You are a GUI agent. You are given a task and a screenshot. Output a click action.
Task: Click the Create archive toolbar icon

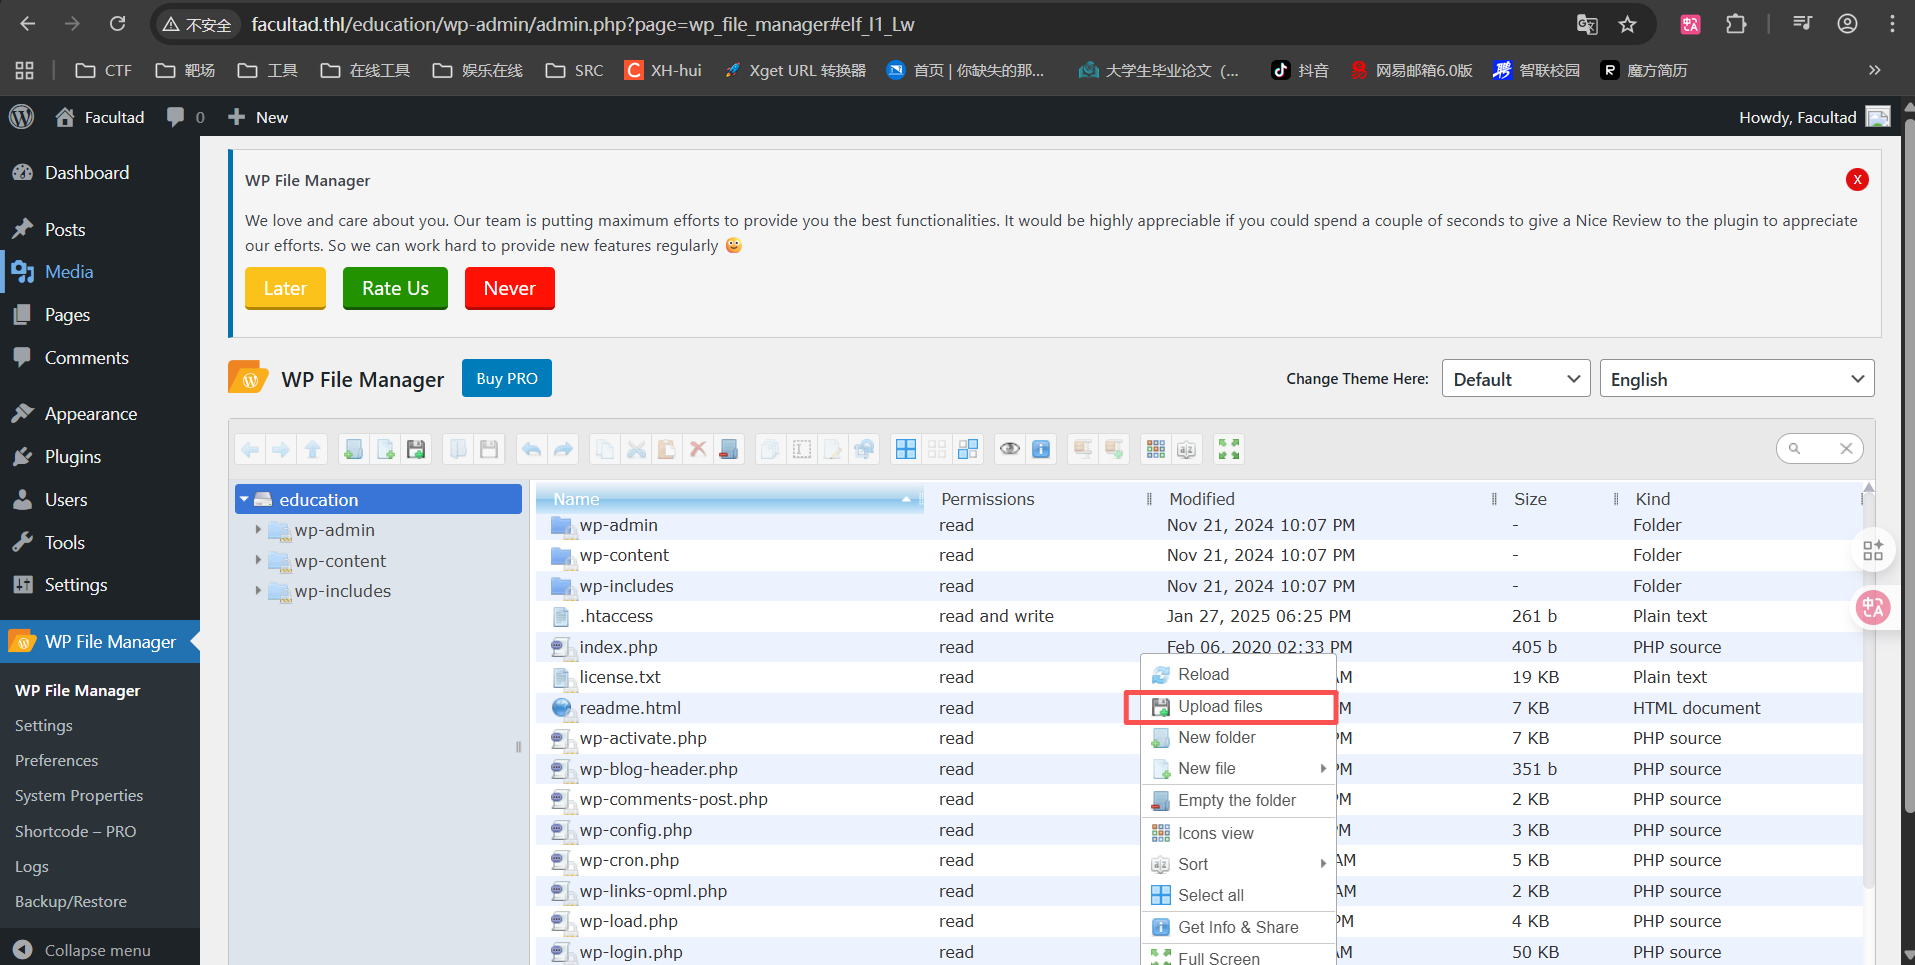(x=1114, y=450)
